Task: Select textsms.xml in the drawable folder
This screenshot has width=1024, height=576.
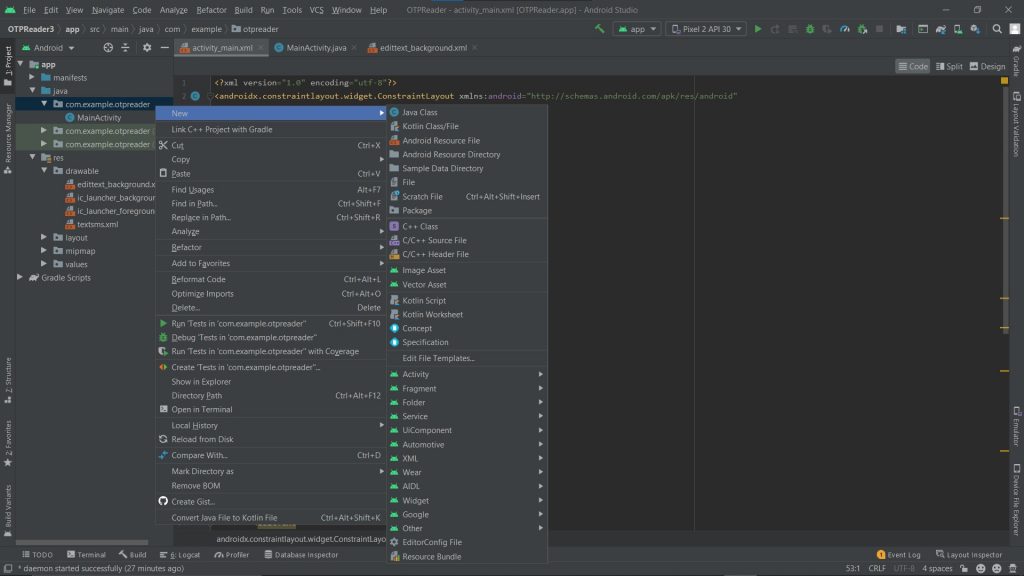Action: (97, 224)
